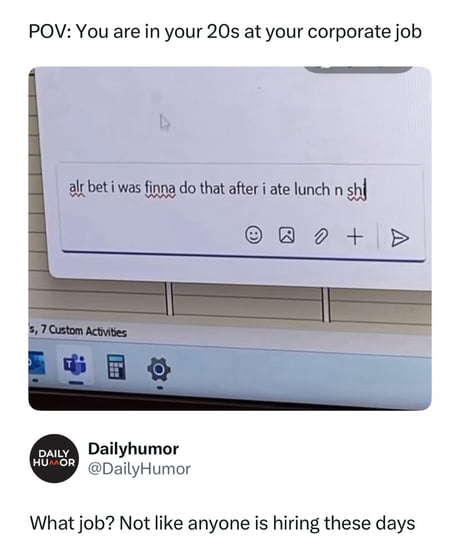Send the message with the arrow icon
Viewport: 460px width, 556px height.
pyautogui.click(x=399, y=238)
